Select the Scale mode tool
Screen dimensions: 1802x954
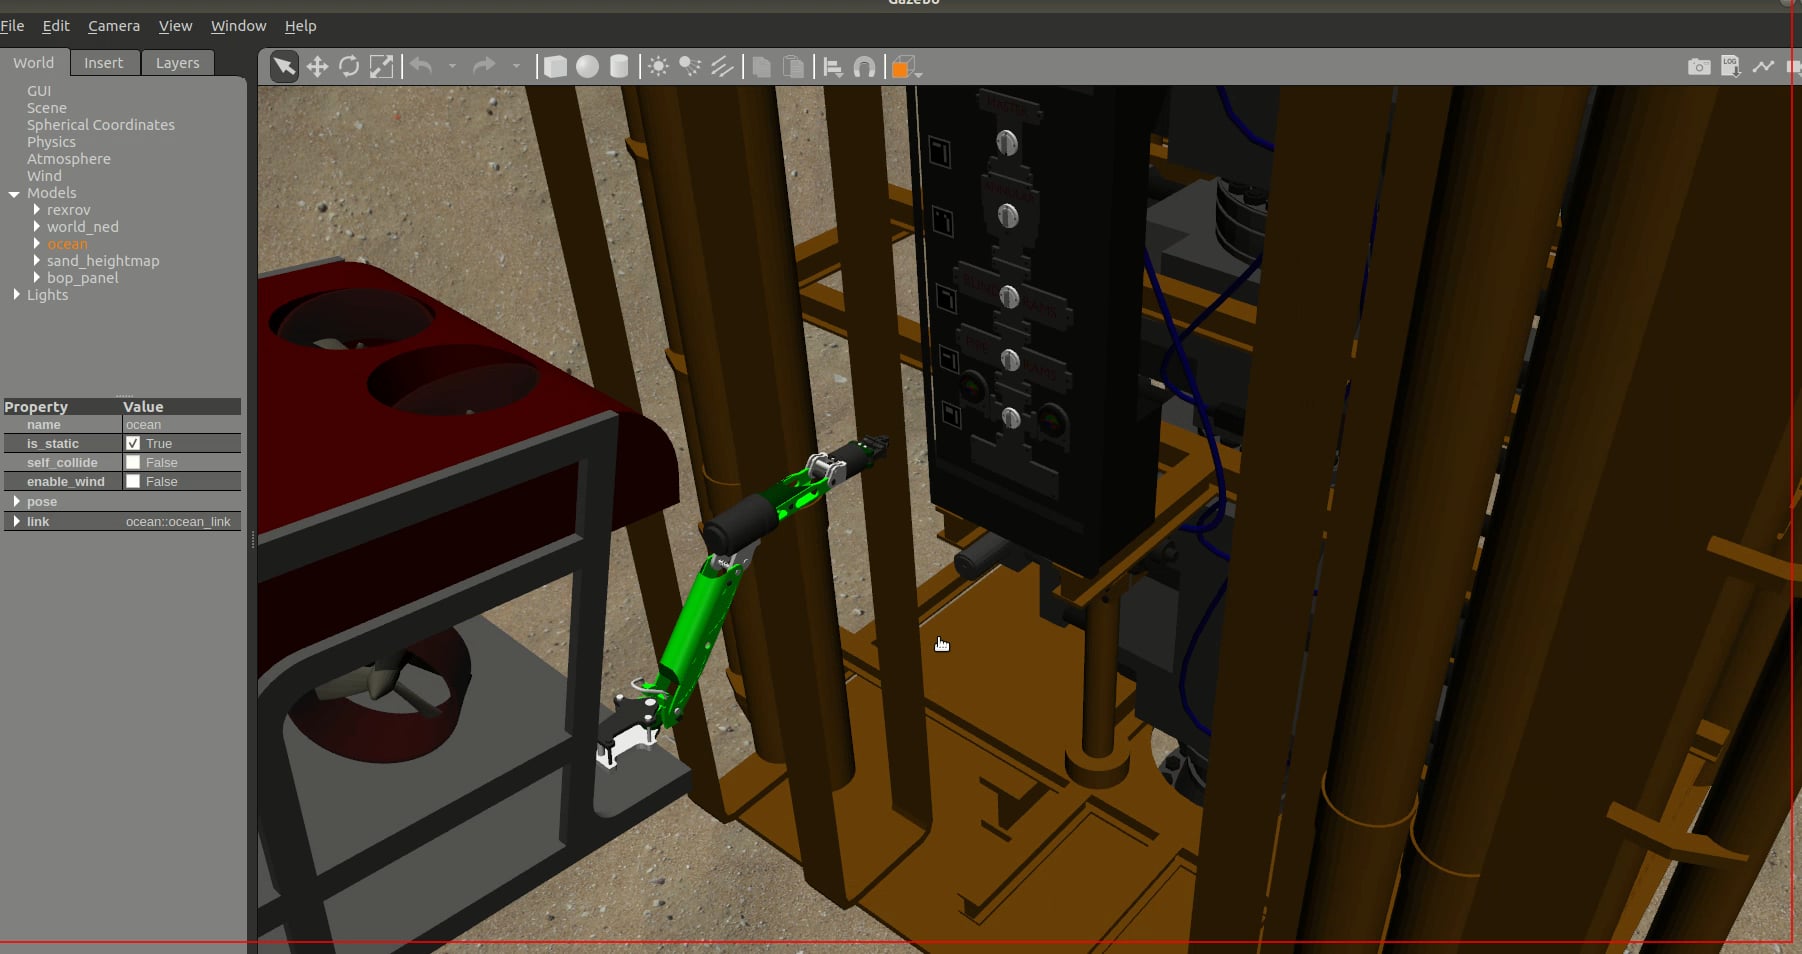[x=382, y=66]
